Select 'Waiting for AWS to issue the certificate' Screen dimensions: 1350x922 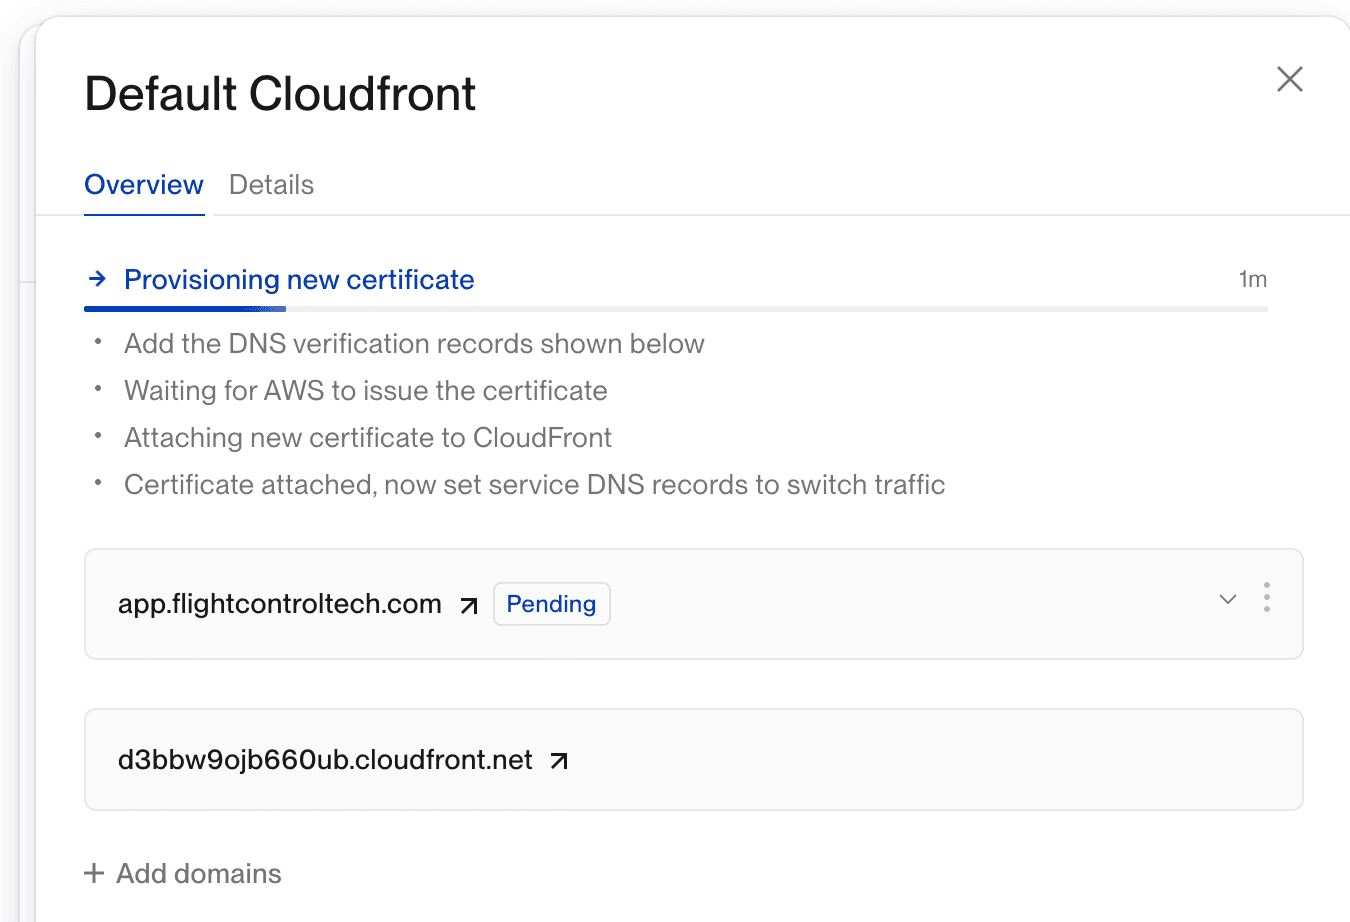[x=366, y=391]
